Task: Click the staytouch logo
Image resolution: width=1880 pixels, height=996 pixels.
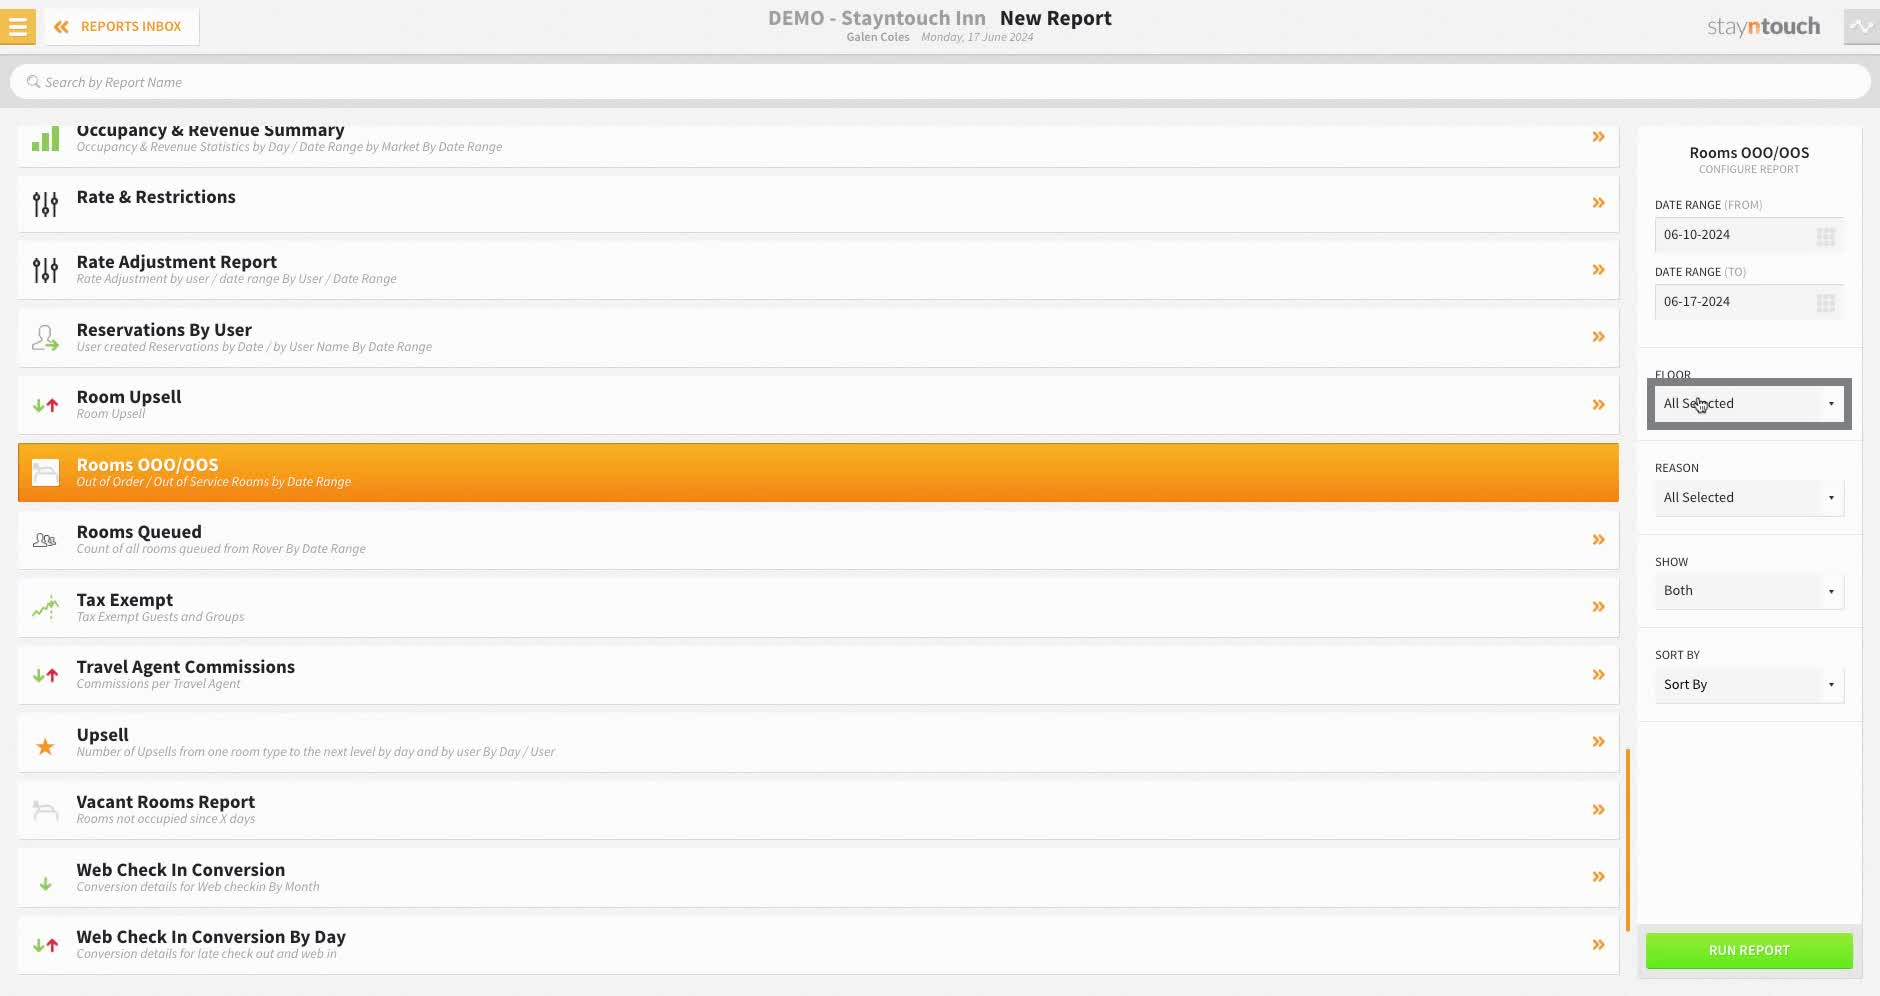Action: [x=1763, y=27]
